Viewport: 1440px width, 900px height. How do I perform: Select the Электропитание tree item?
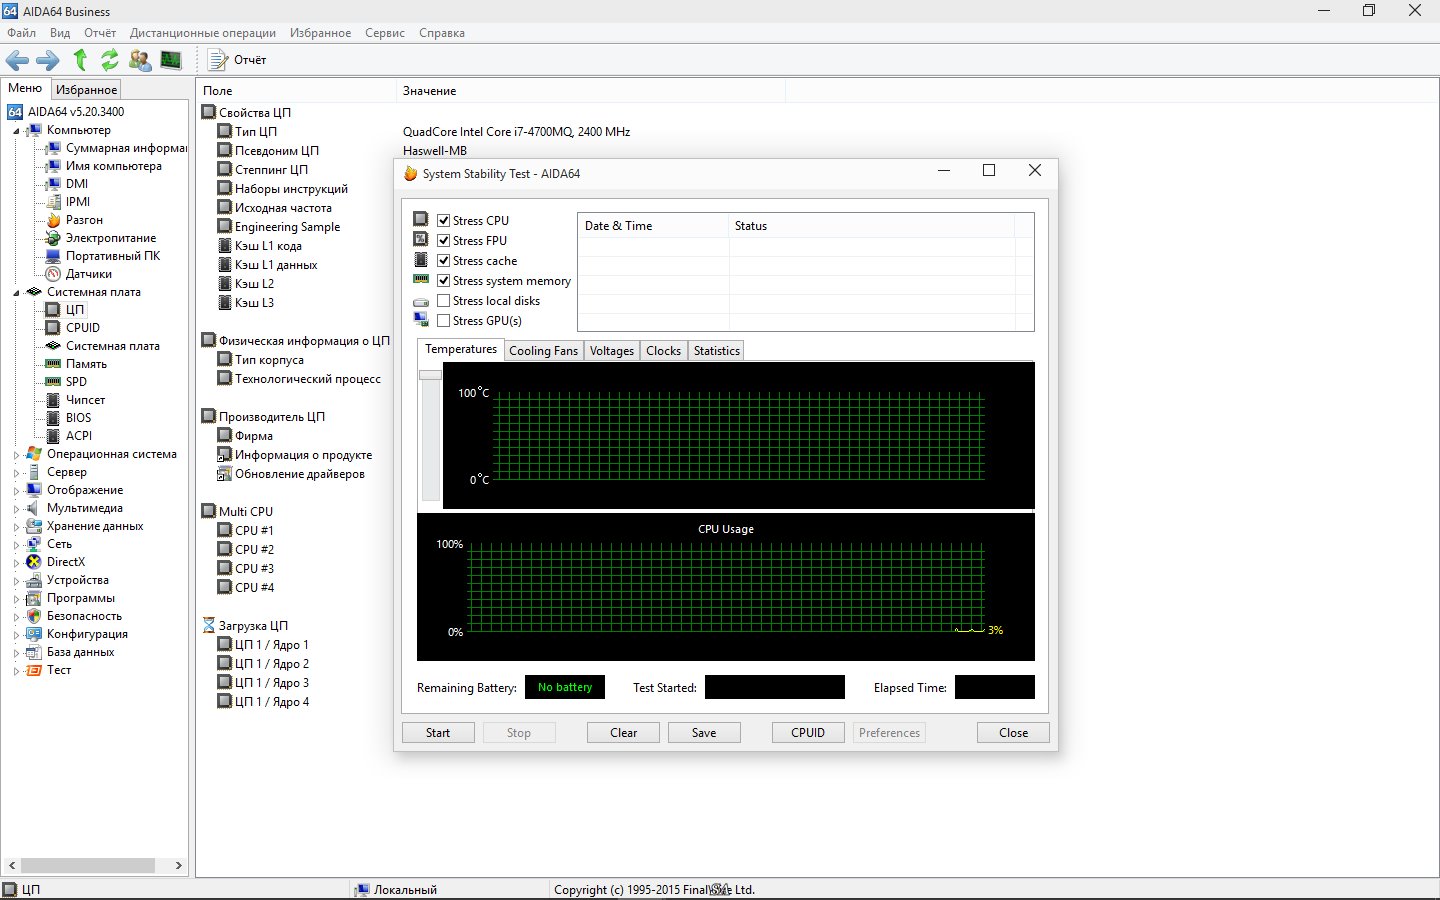coord(111,238)
